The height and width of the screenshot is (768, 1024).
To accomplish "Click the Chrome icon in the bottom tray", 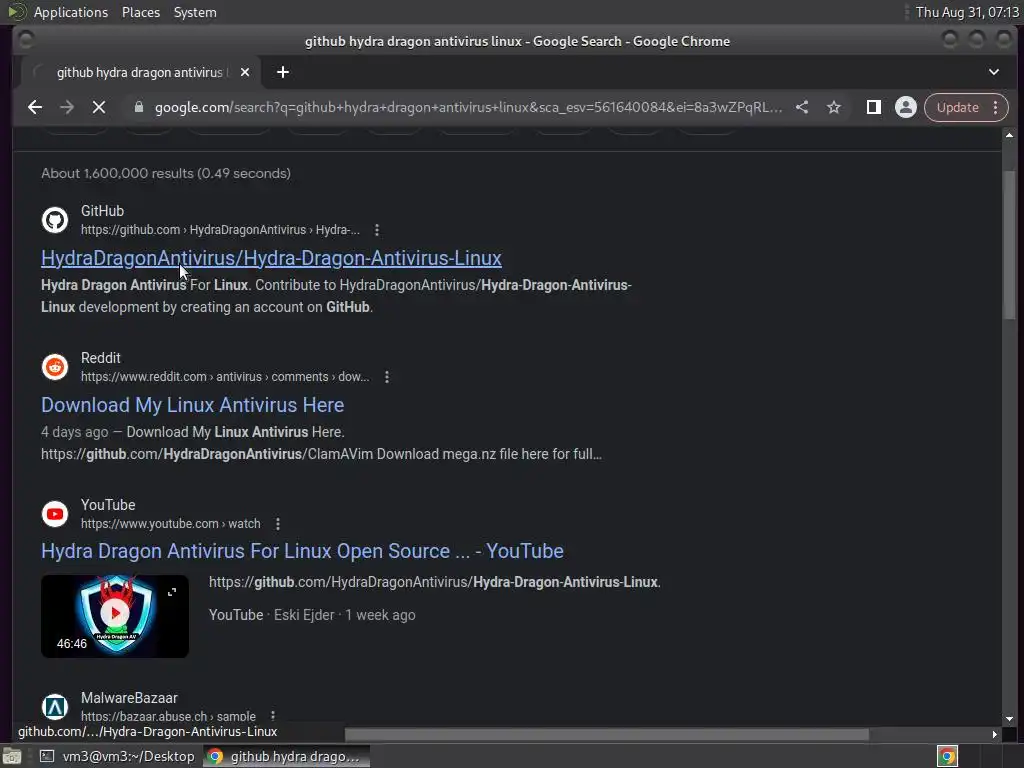I will (947, 756).
